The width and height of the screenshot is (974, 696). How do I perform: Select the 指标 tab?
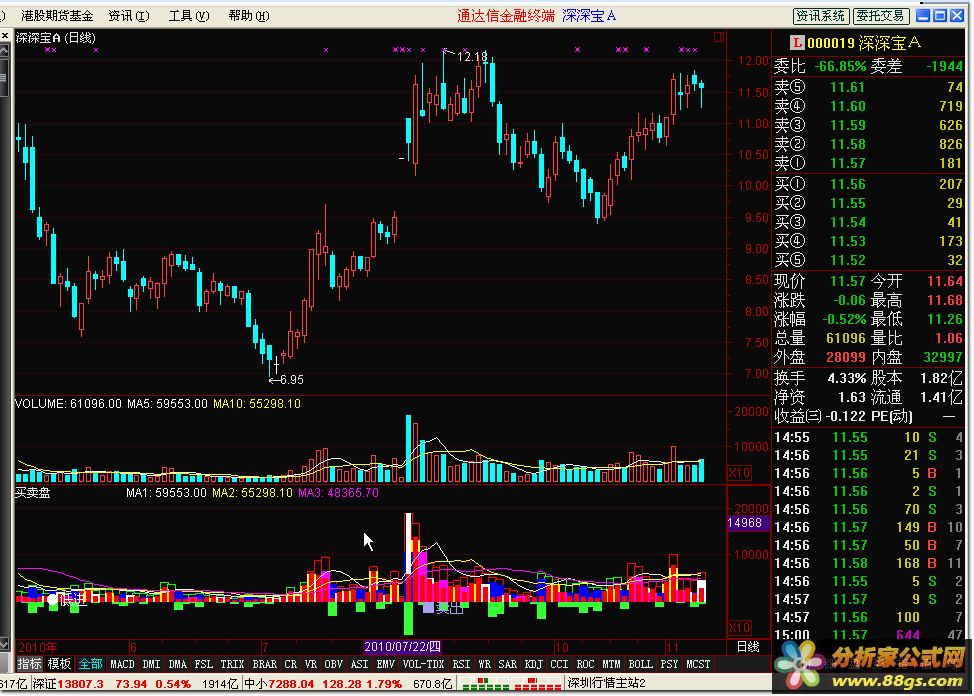pos(29,664)
